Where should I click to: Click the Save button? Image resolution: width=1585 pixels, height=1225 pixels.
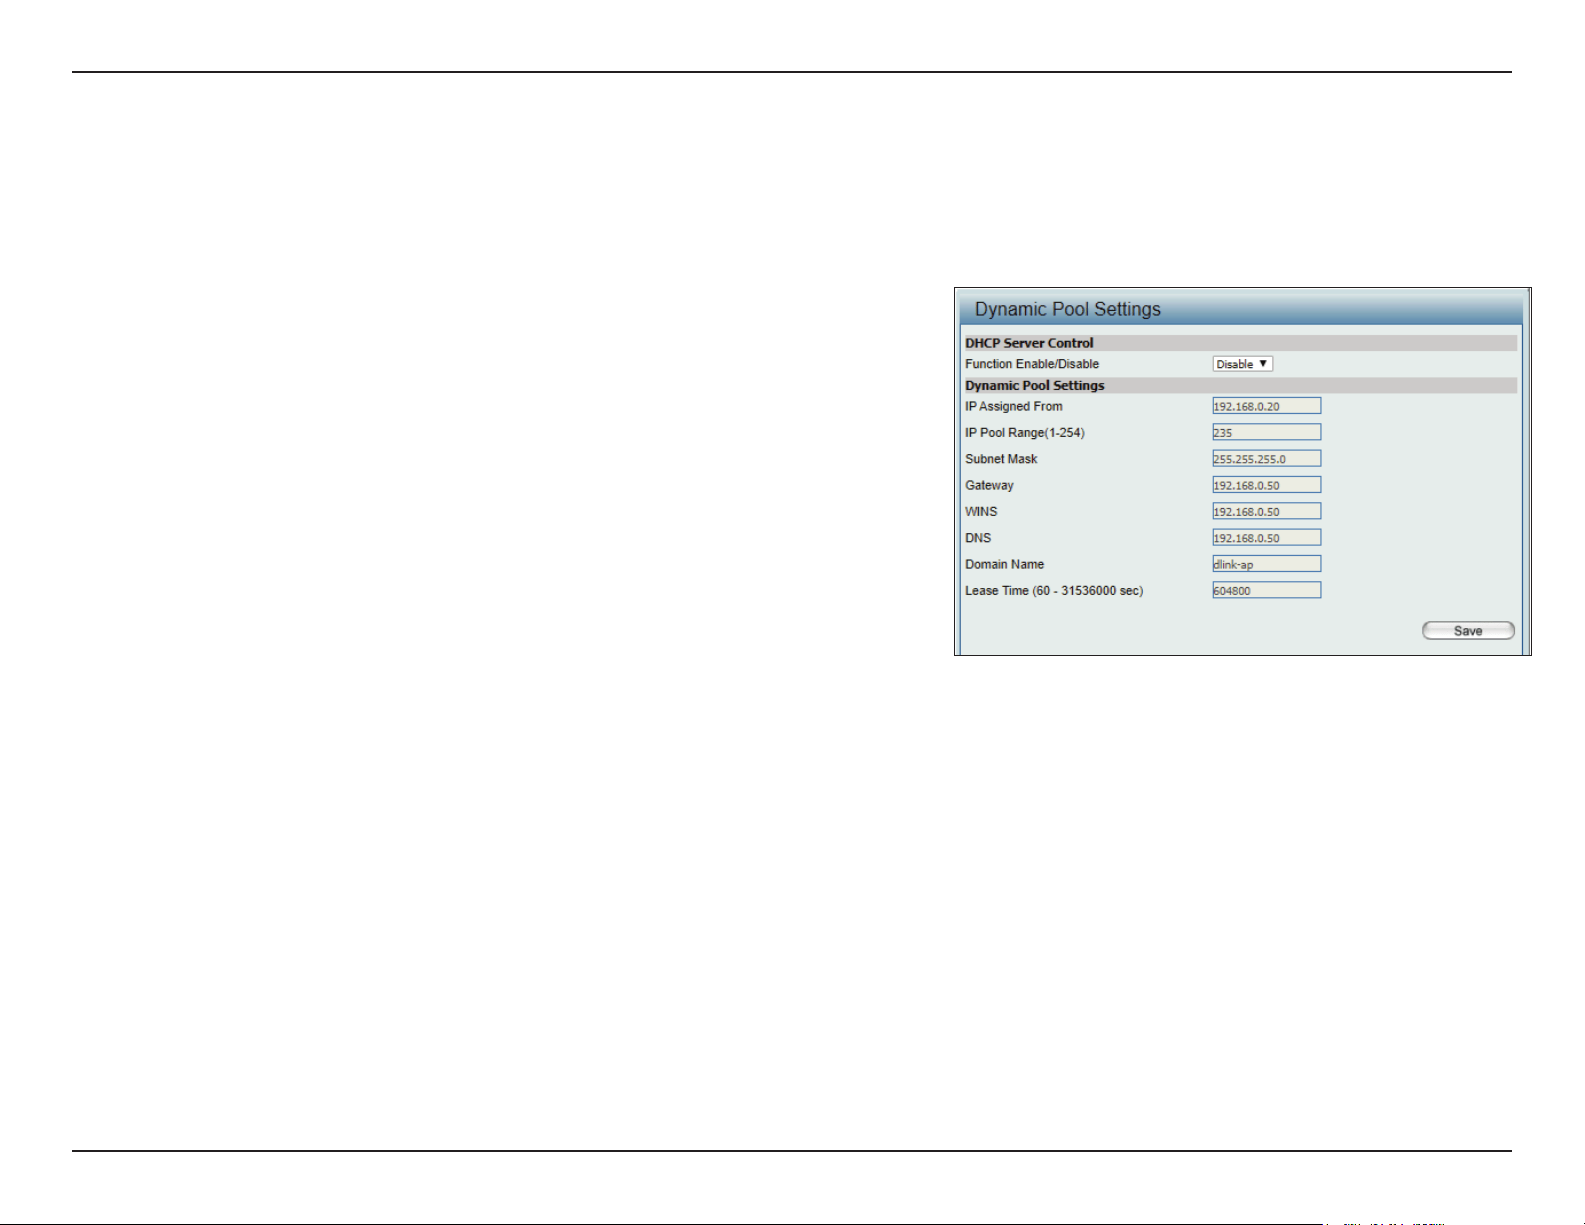[x=1468, y=631]
